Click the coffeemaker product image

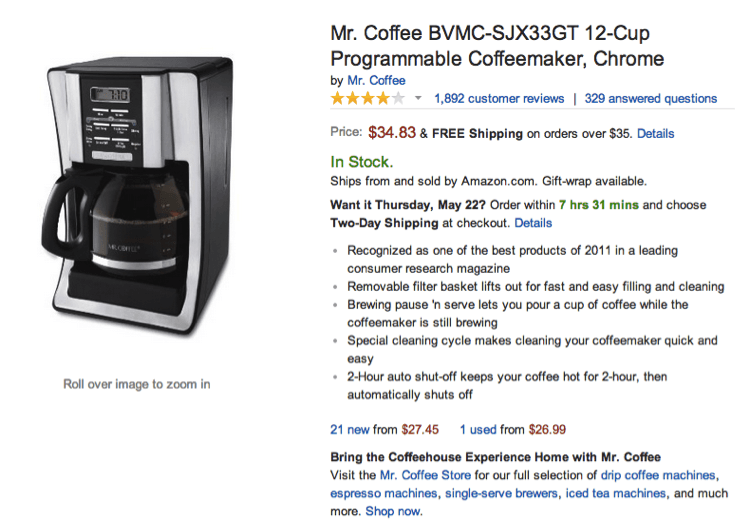pos(138,196)
